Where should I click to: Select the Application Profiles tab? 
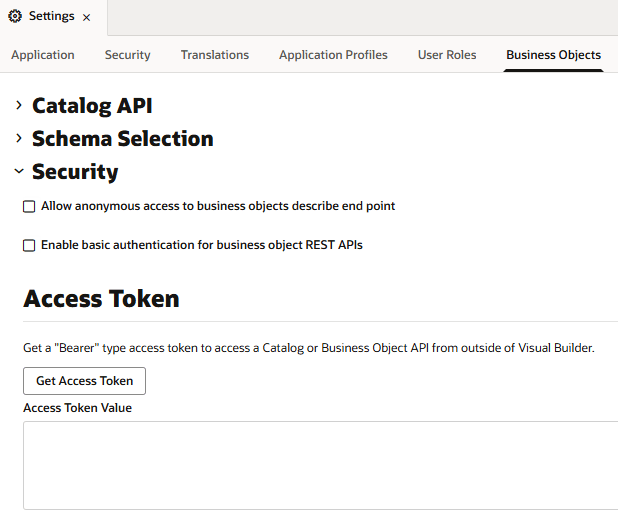[333, 55]
